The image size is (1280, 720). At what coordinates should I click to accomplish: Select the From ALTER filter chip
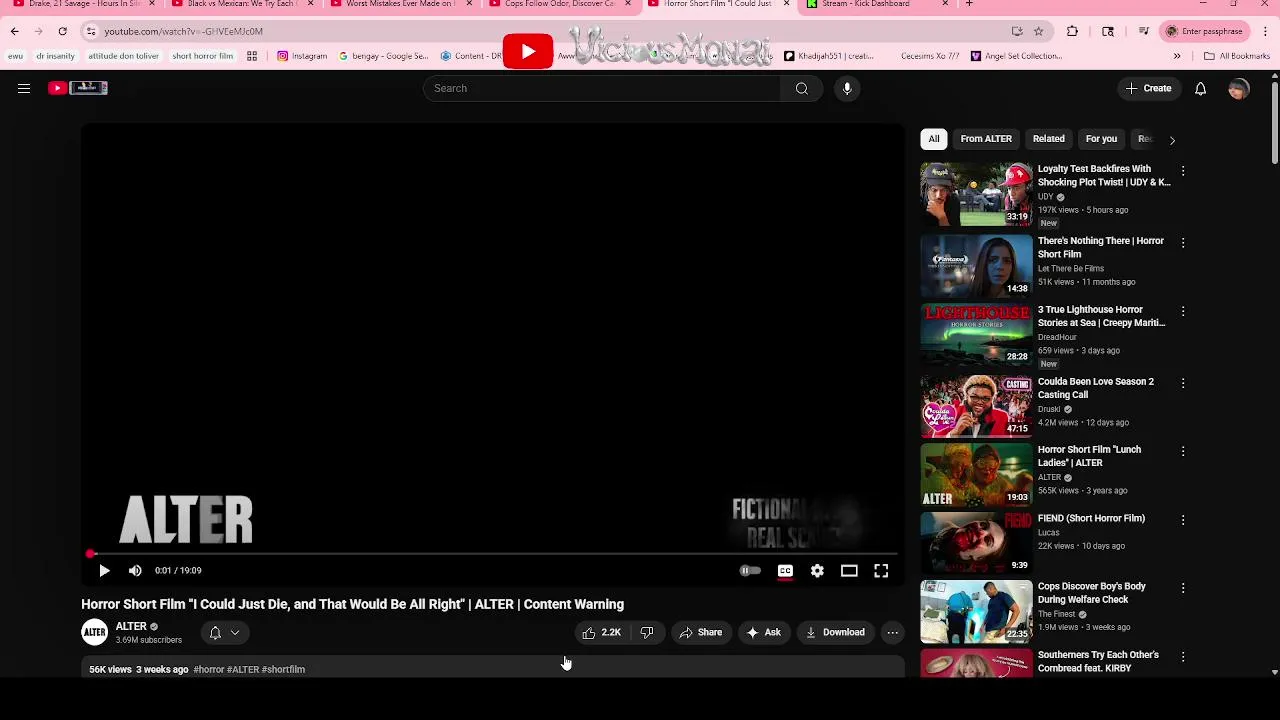[x=986, y=139]
